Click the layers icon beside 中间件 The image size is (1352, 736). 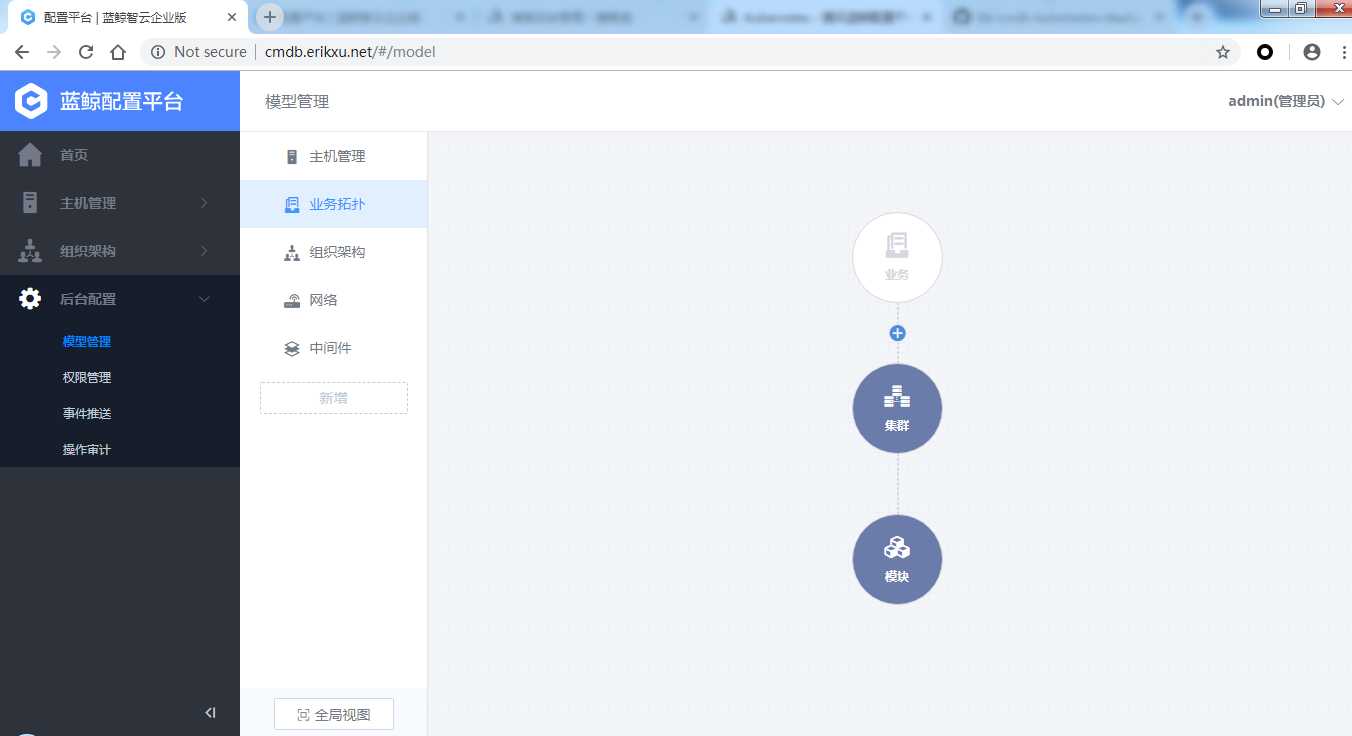click(292, 349)
